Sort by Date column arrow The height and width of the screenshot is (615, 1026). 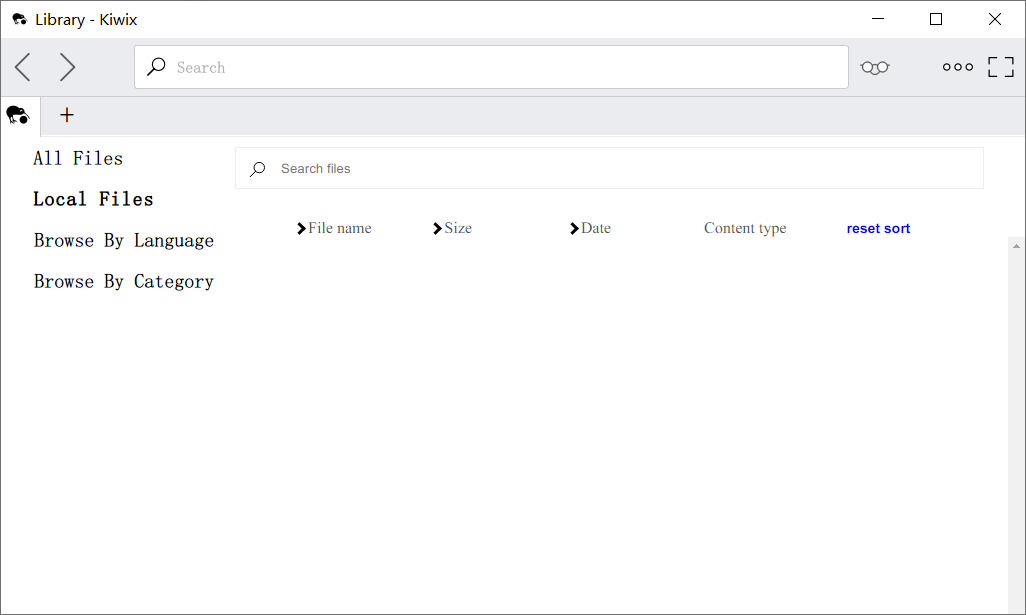(574, 229)
